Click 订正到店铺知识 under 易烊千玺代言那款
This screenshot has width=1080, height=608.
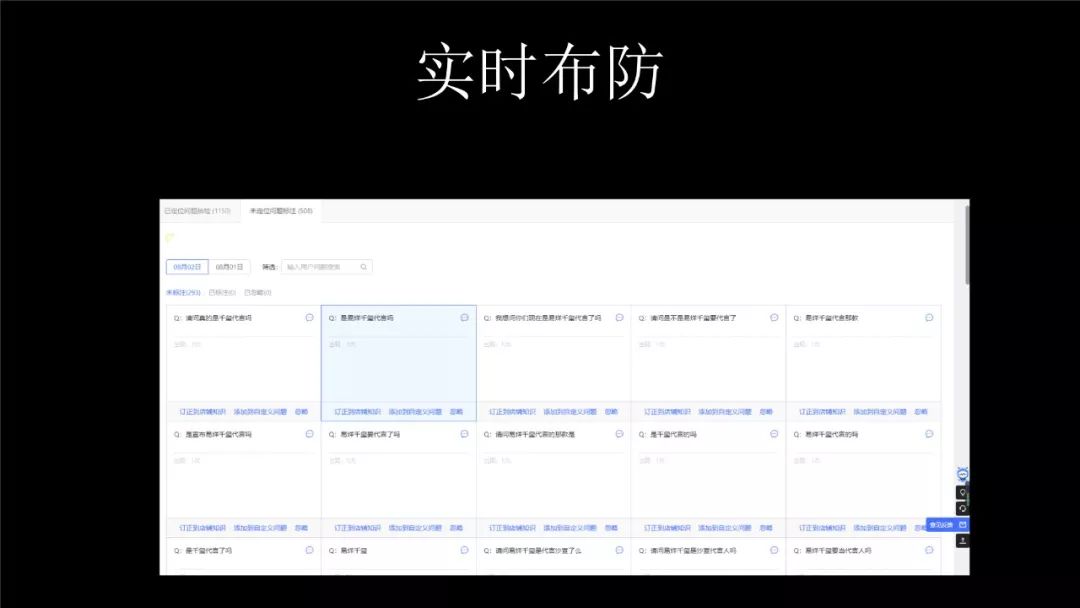(x=822, y=412)
